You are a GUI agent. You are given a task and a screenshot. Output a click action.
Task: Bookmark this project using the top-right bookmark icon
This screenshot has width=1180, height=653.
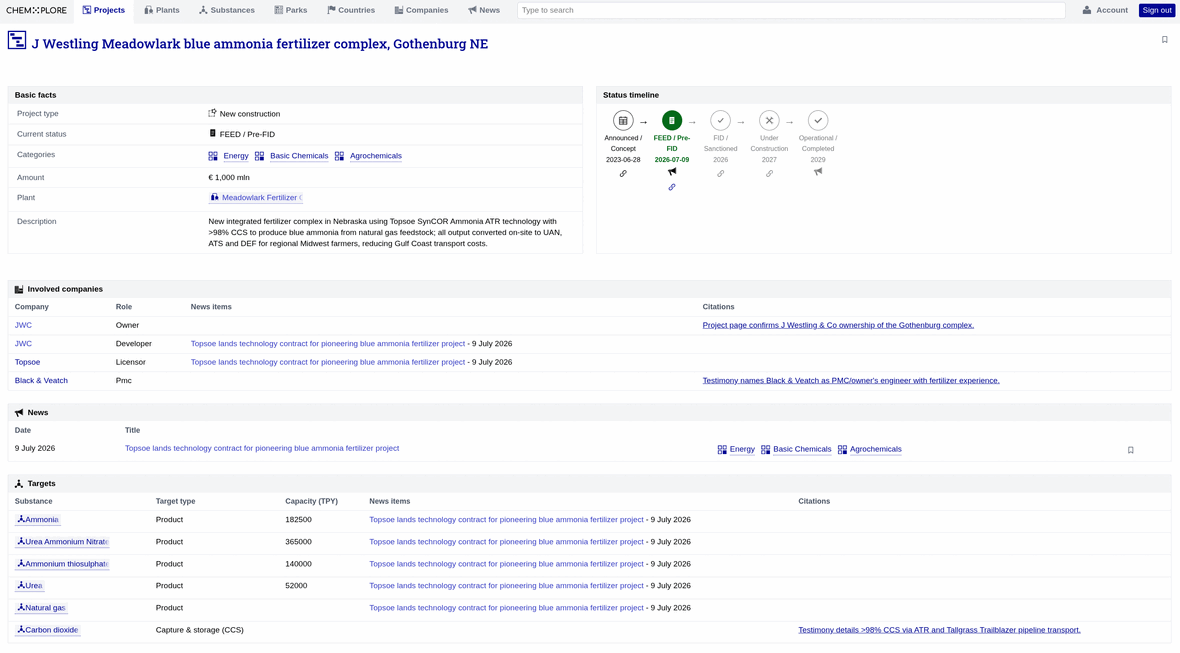pos(1164,40)
